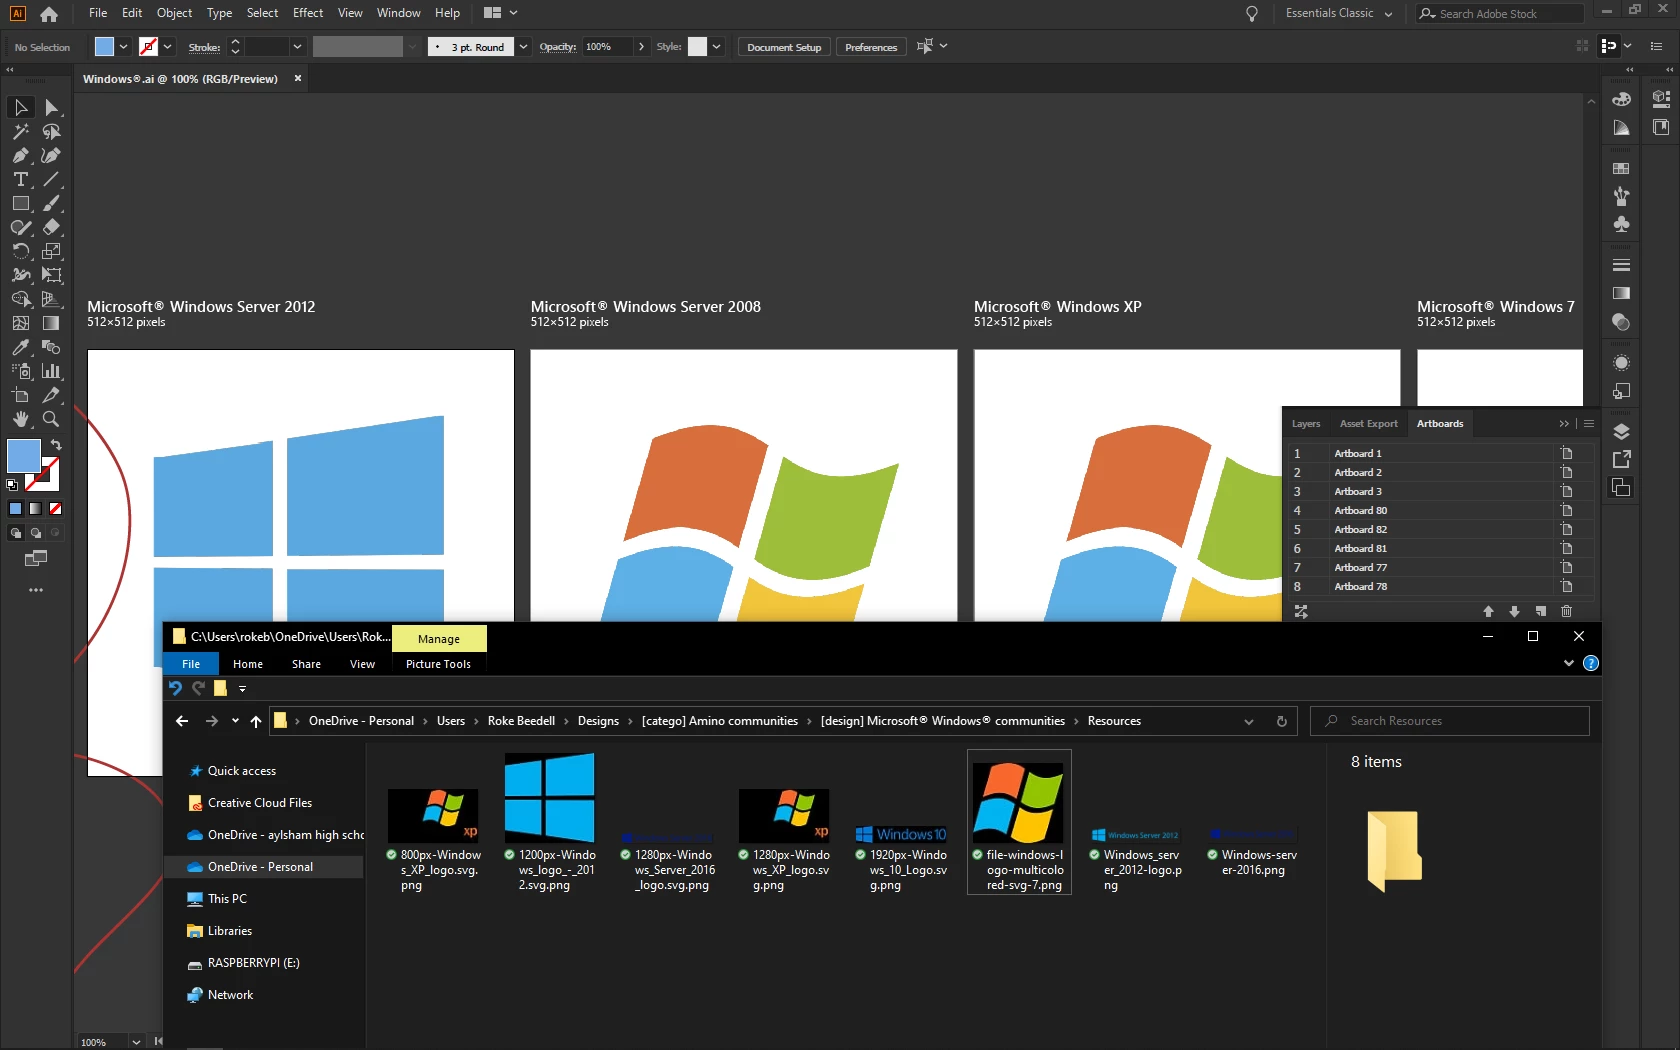The image size is (1680, 1050).
Task: Toggle artboard orientation for Artboard 1
Action: [1567, 453]
